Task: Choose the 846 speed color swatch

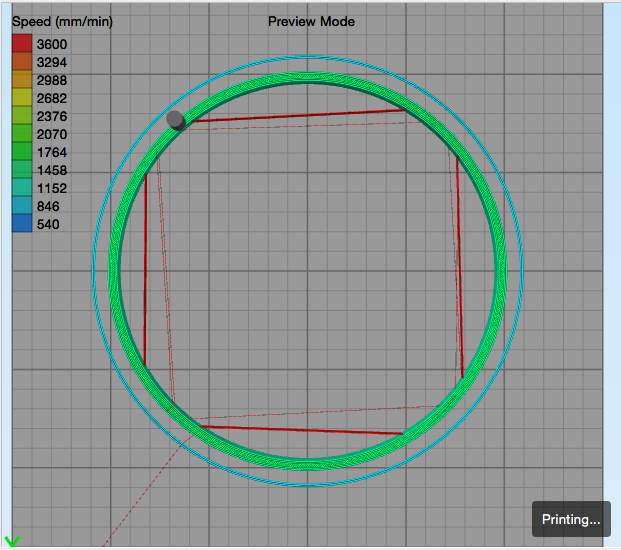Action: click(x=22, y=206)
